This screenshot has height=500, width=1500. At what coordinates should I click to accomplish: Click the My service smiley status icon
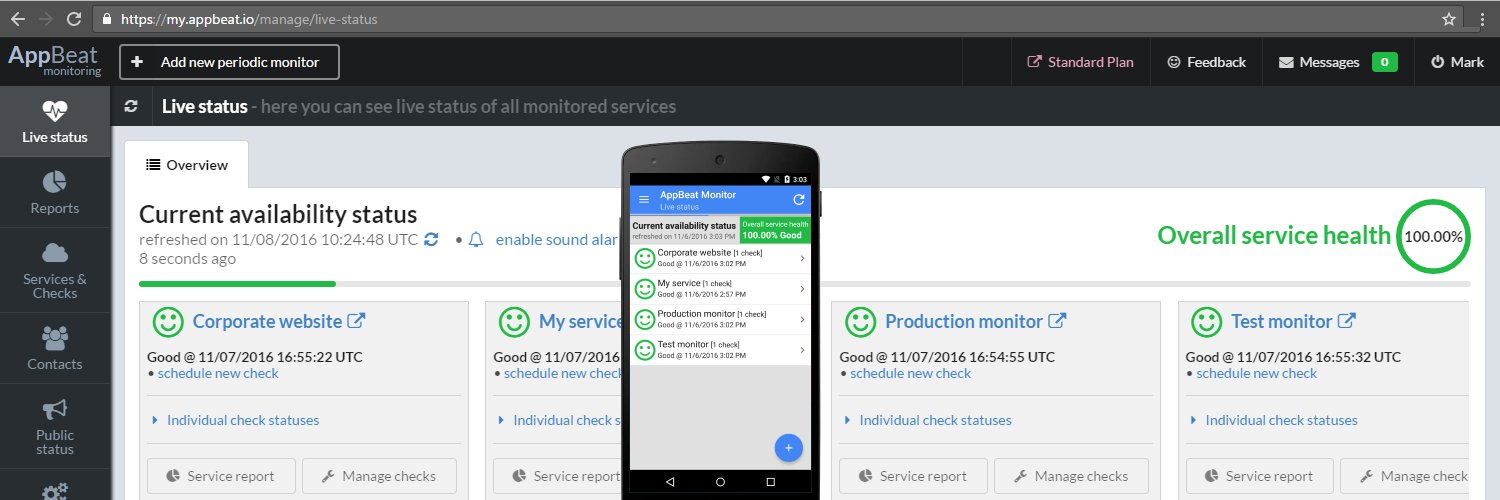[514, 321]
